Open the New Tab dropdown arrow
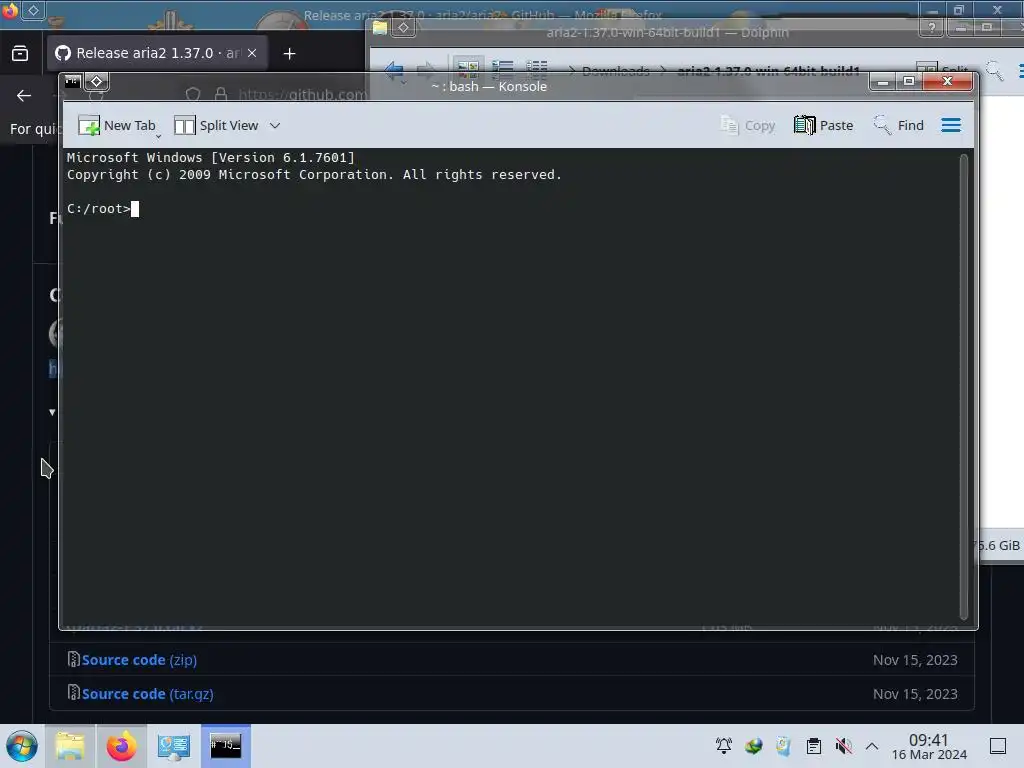The width and height of the screenshot is (1024, 768). pyautogui.click(x=159, y=136)
